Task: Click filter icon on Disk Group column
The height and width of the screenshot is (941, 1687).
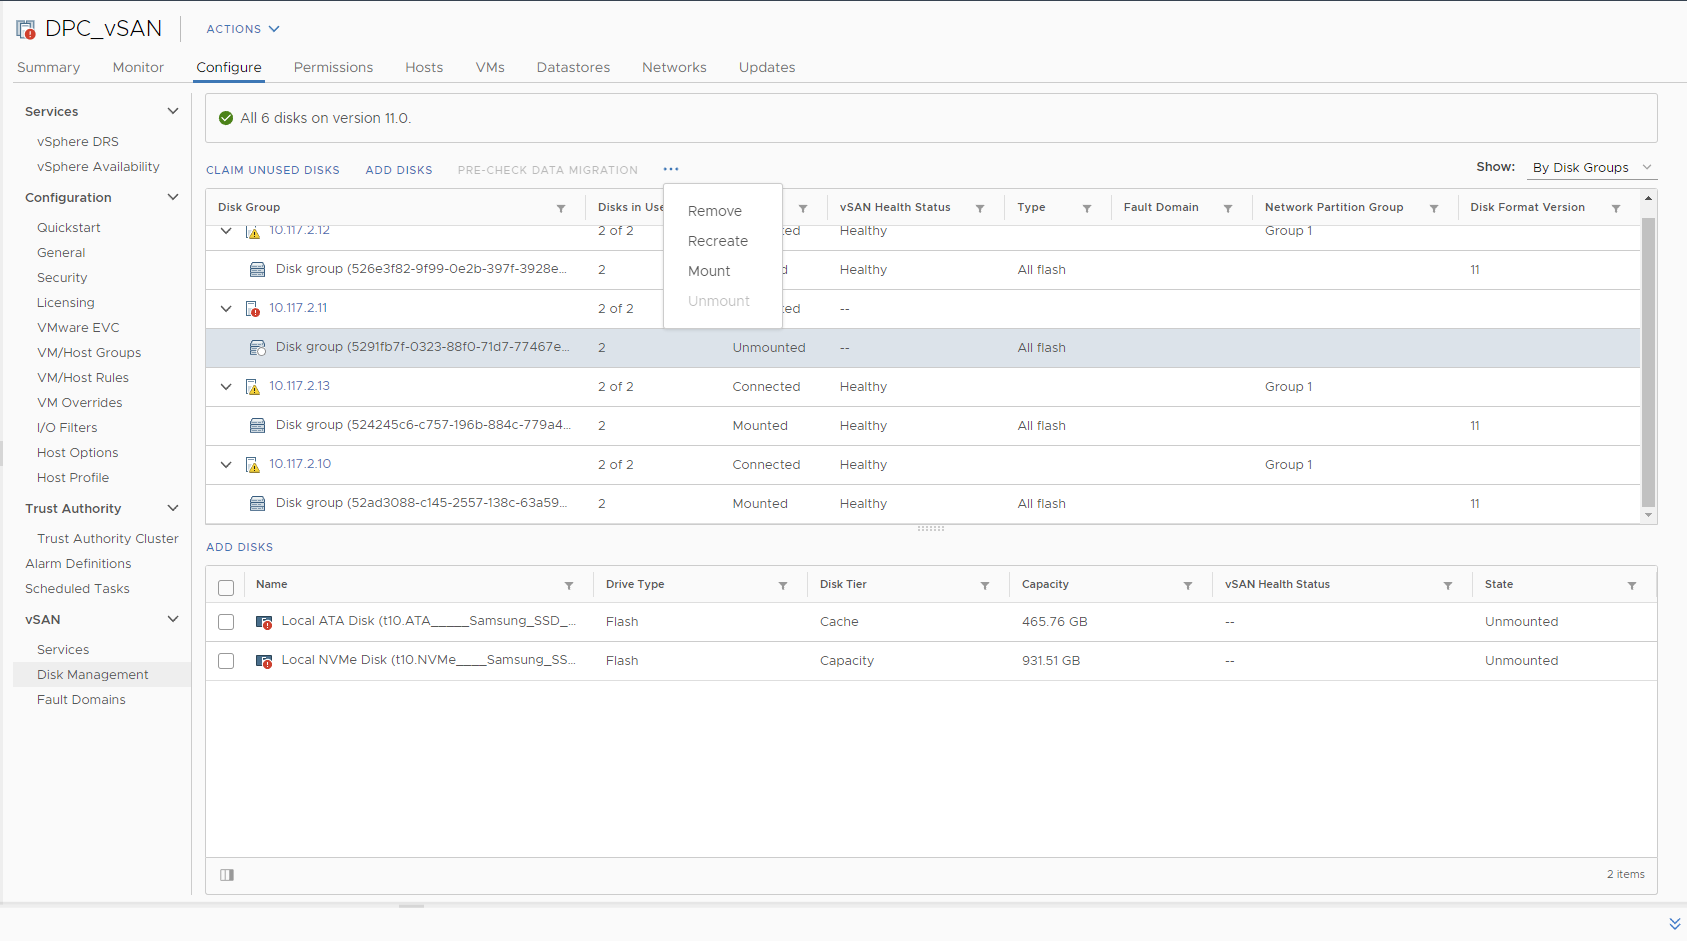Action: click(x=561, y=208)
